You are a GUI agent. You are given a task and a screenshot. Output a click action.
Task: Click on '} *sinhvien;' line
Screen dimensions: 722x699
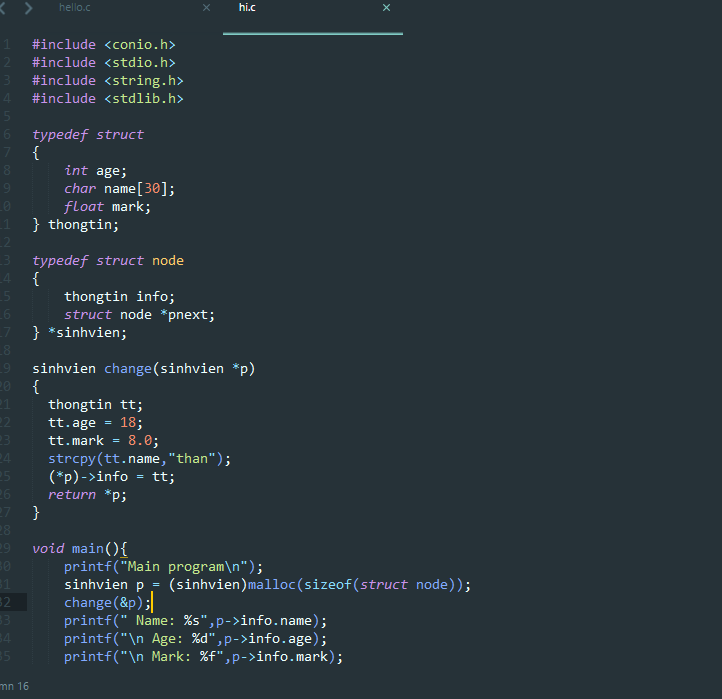tap(80, 332)
